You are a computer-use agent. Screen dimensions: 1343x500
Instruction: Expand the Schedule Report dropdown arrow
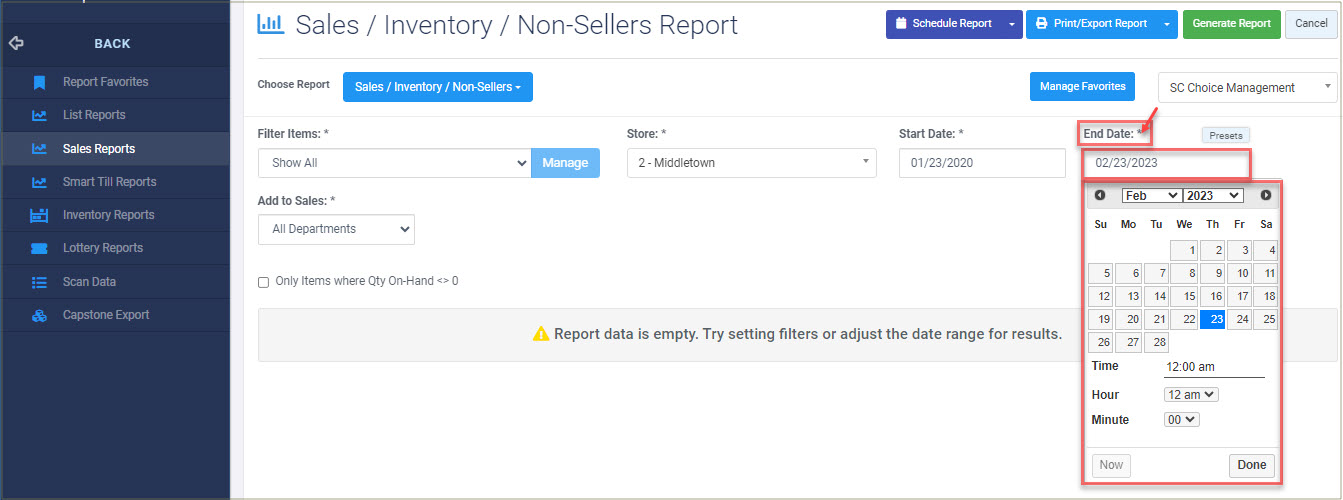(x=1012, y=24)
